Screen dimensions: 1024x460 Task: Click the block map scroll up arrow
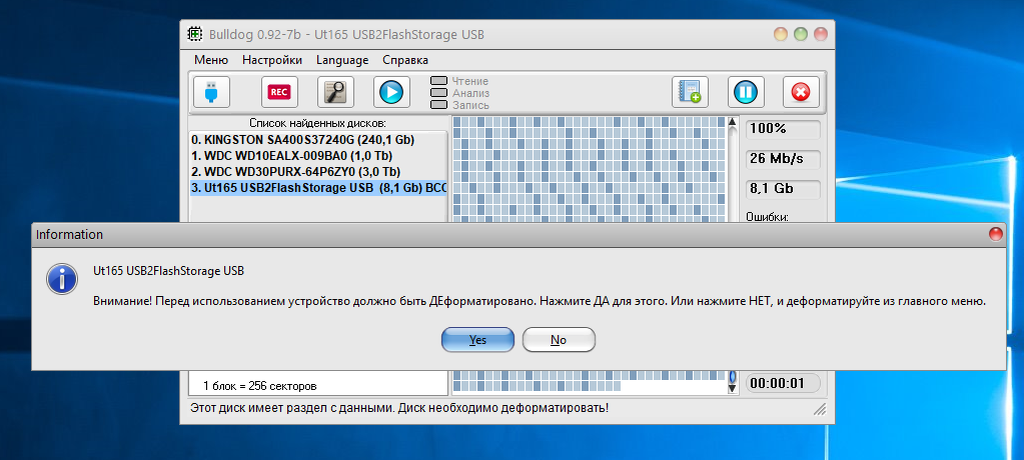[x=732, y=123]
